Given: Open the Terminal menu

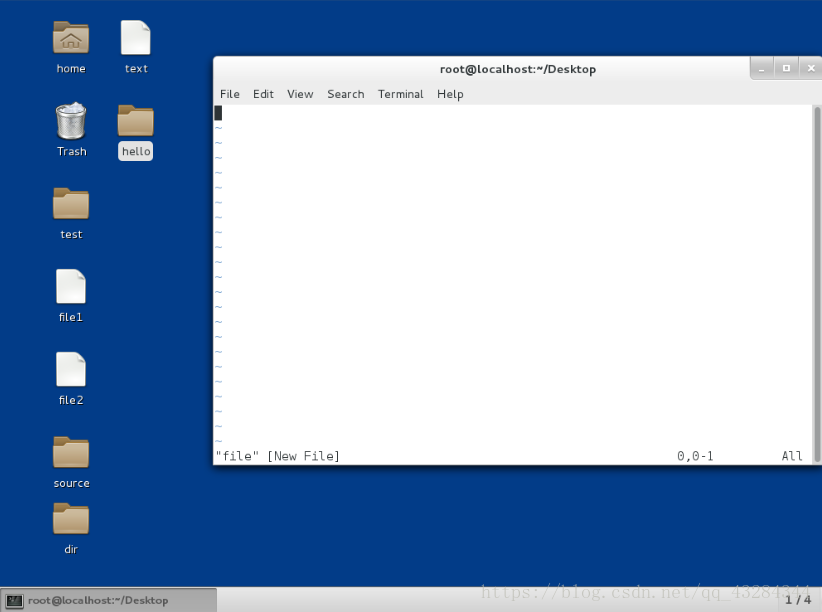Looking at the screenshot, I should click(x=401, y=94).
